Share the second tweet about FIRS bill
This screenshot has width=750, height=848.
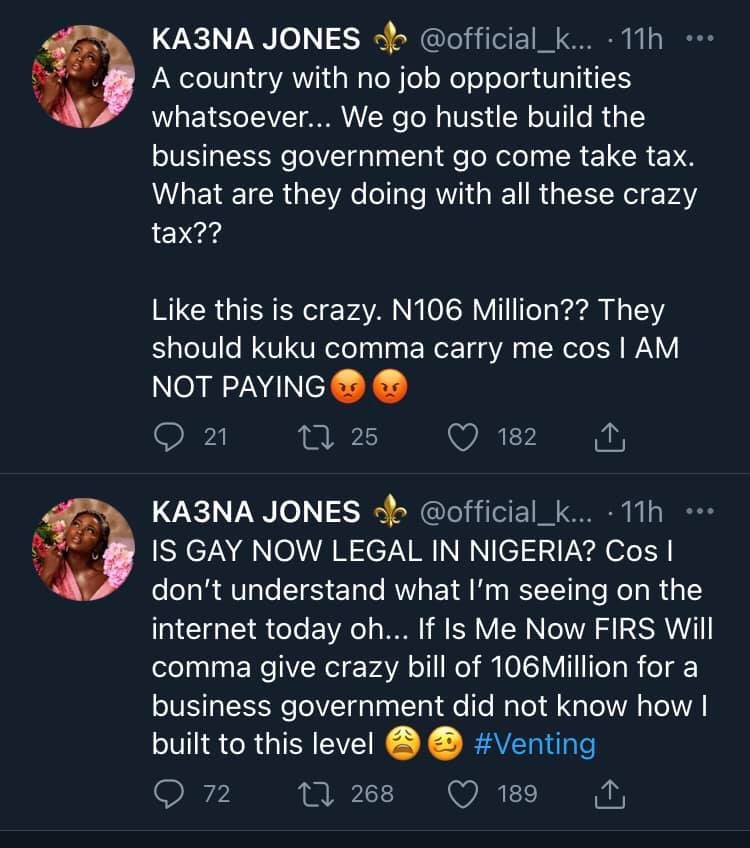click(x=609, y=794)
